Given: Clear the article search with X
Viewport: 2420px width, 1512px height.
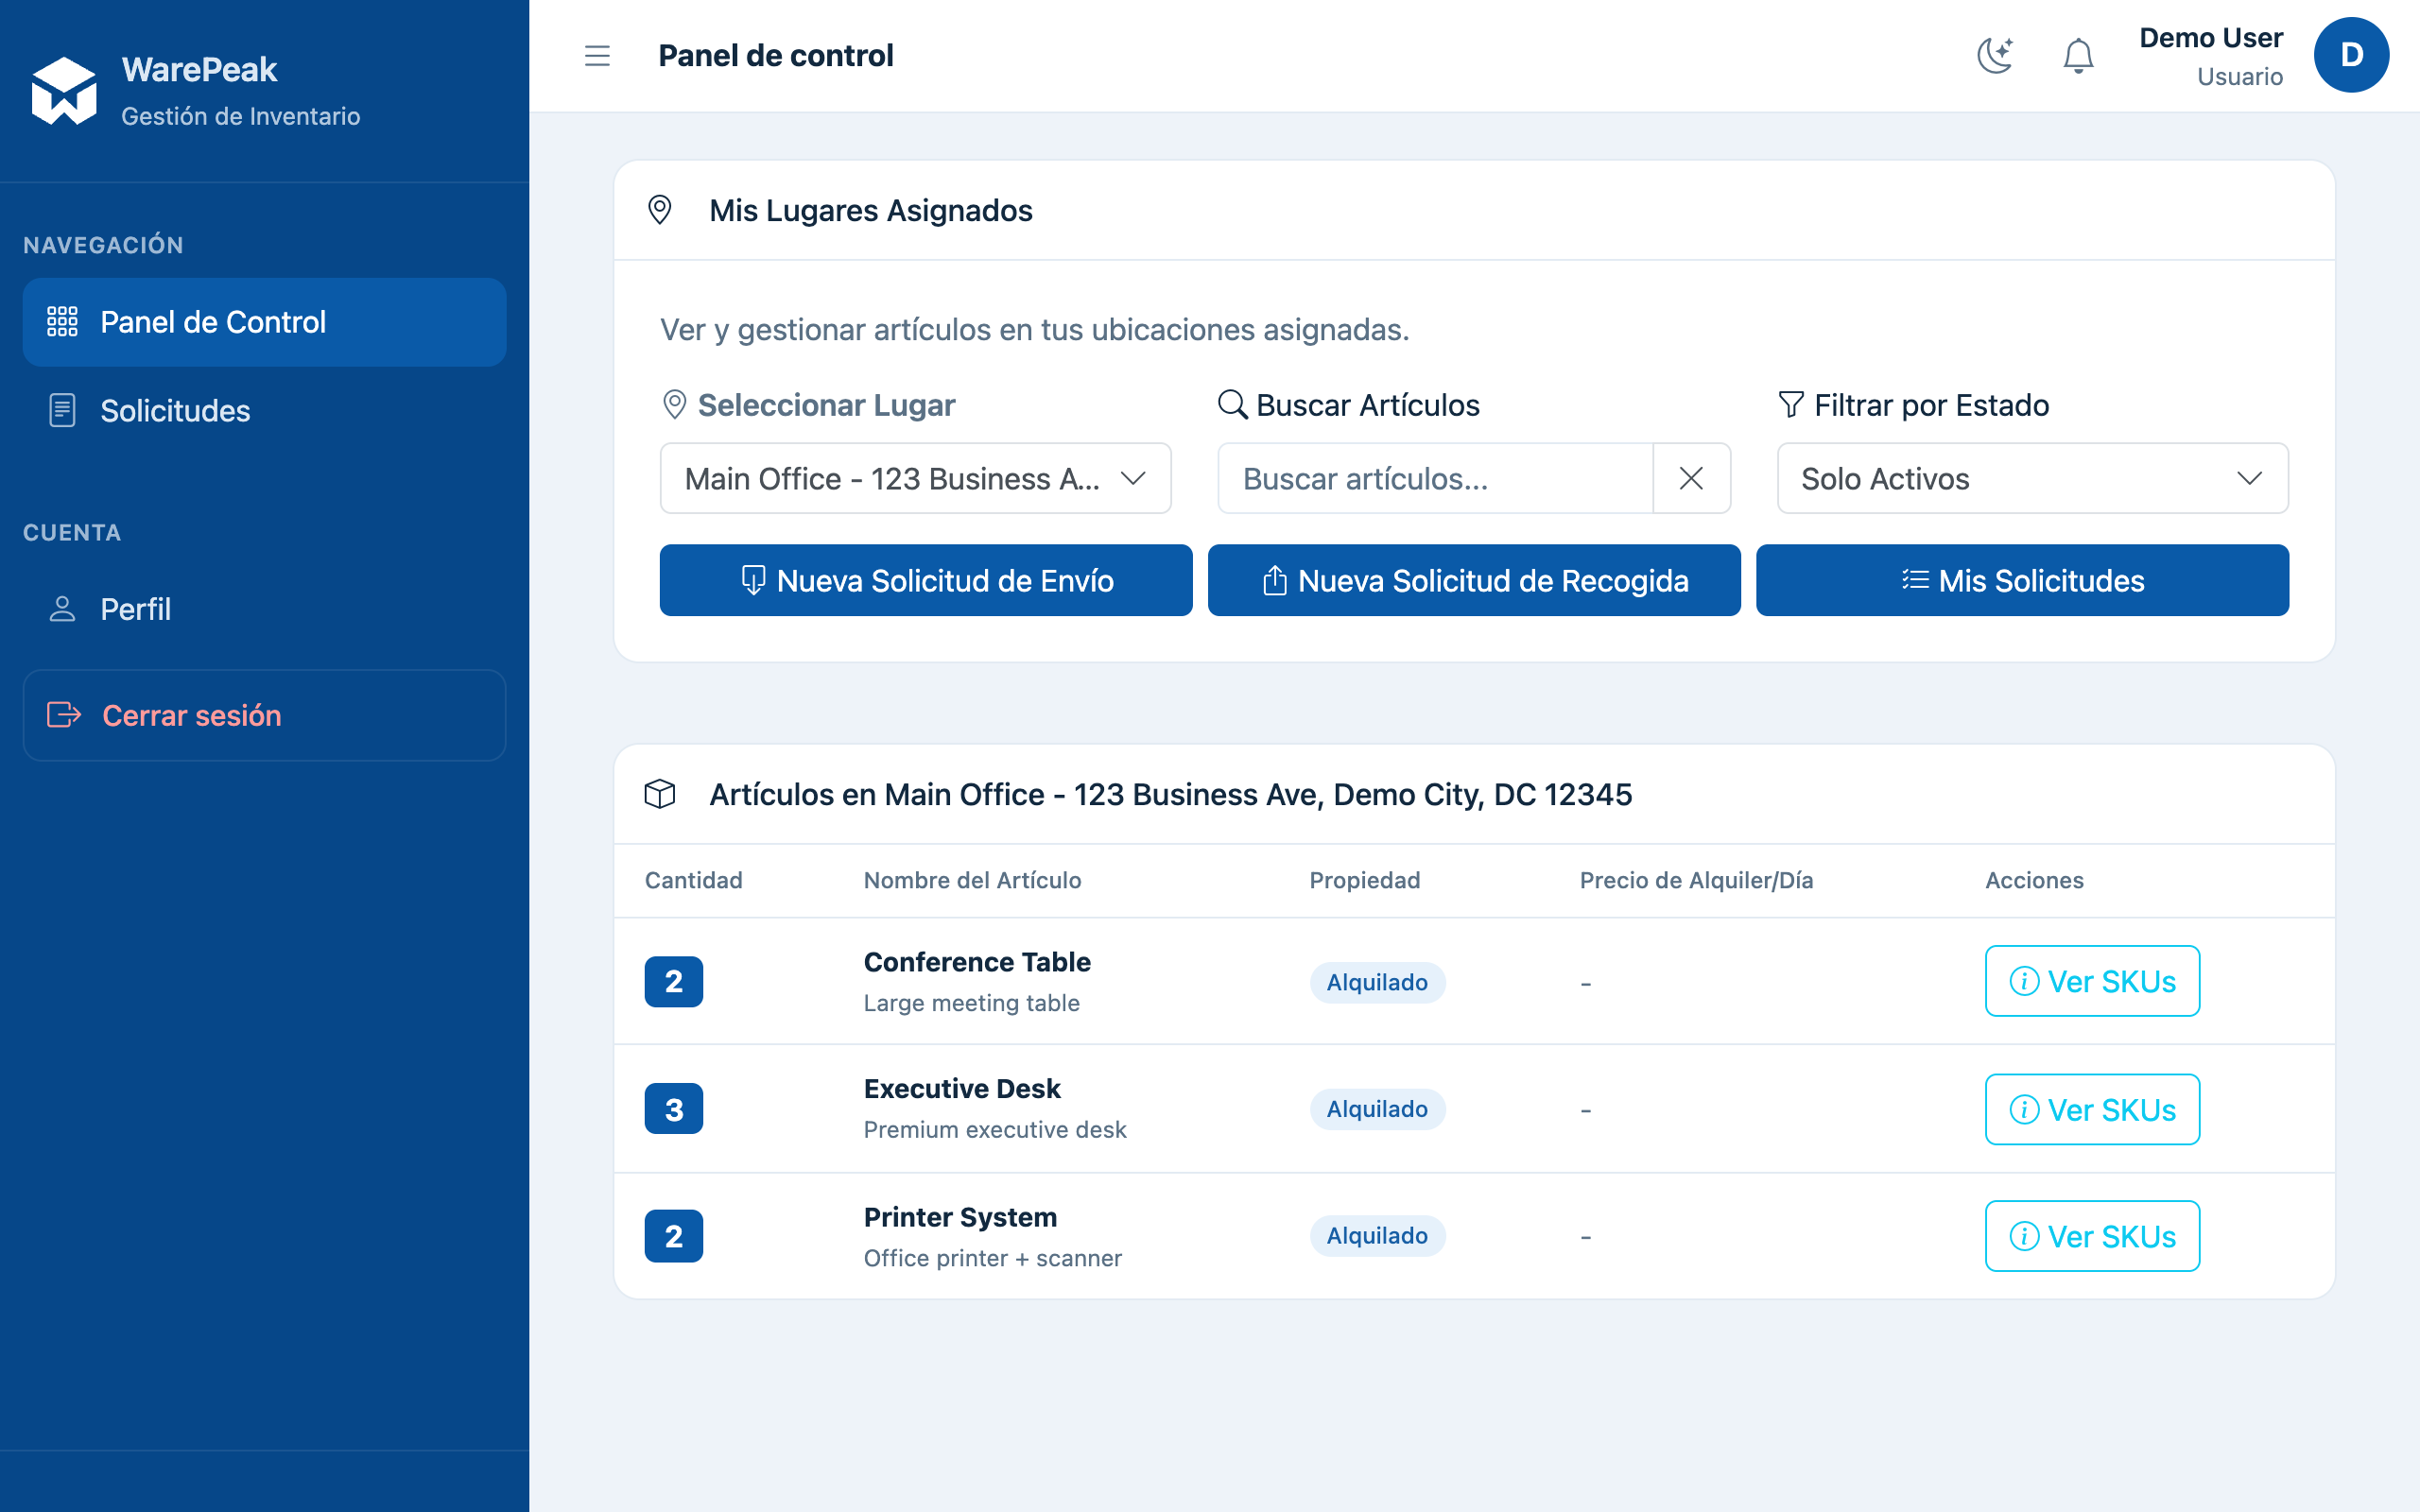Looking at the screenshot, I should tap(1691, 479).
